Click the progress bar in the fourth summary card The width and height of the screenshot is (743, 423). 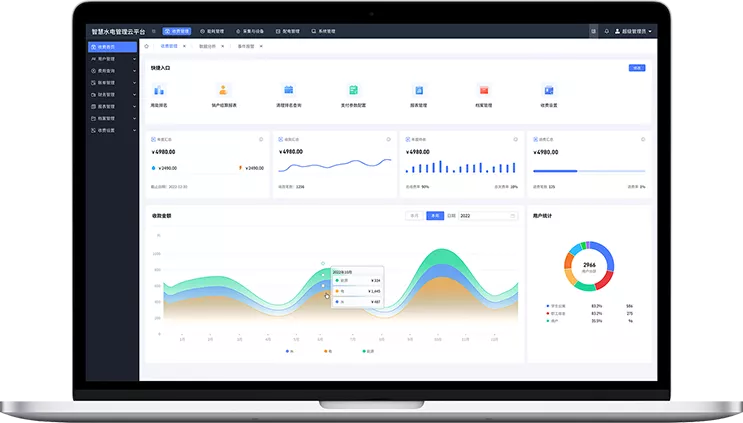pyautogui.click(x=589, y=171)
